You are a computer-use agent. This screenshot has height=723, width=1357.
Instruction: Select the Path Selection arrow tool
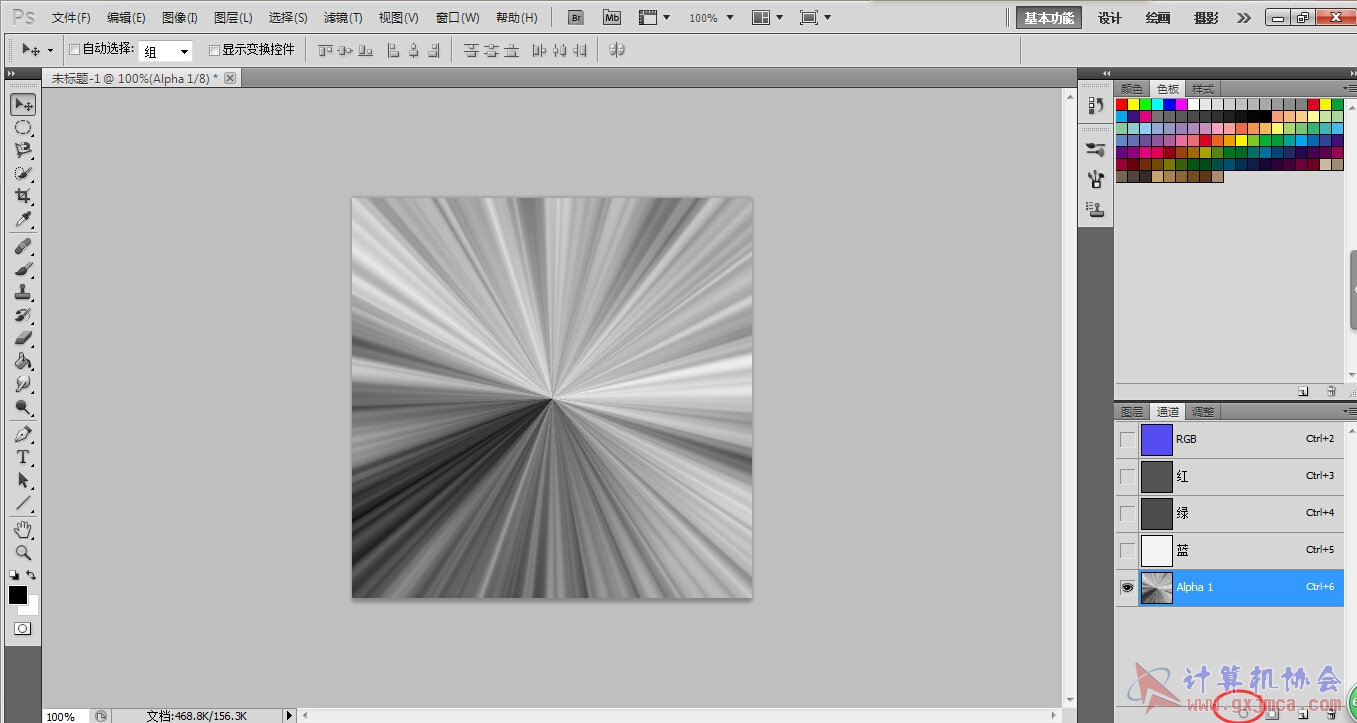23,481
